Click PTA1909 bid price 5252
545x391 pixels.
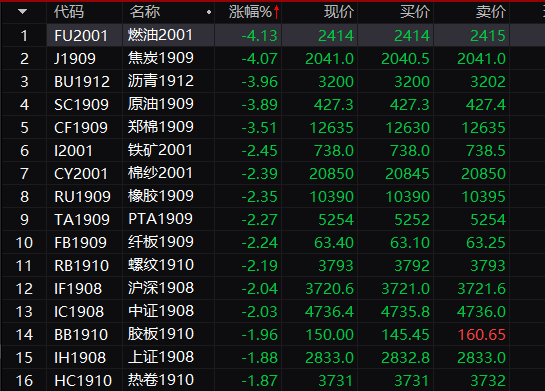tap(412, 219)
